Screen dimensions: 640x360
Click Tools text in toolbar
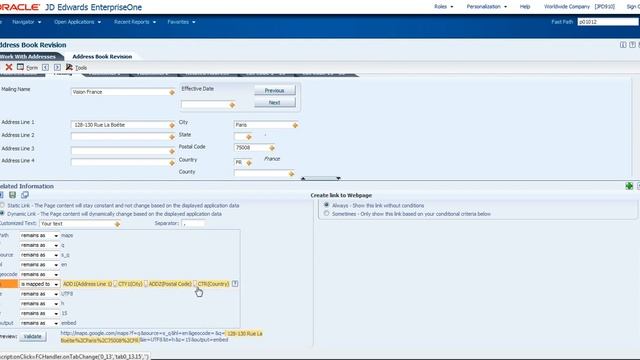click(81, 68)
